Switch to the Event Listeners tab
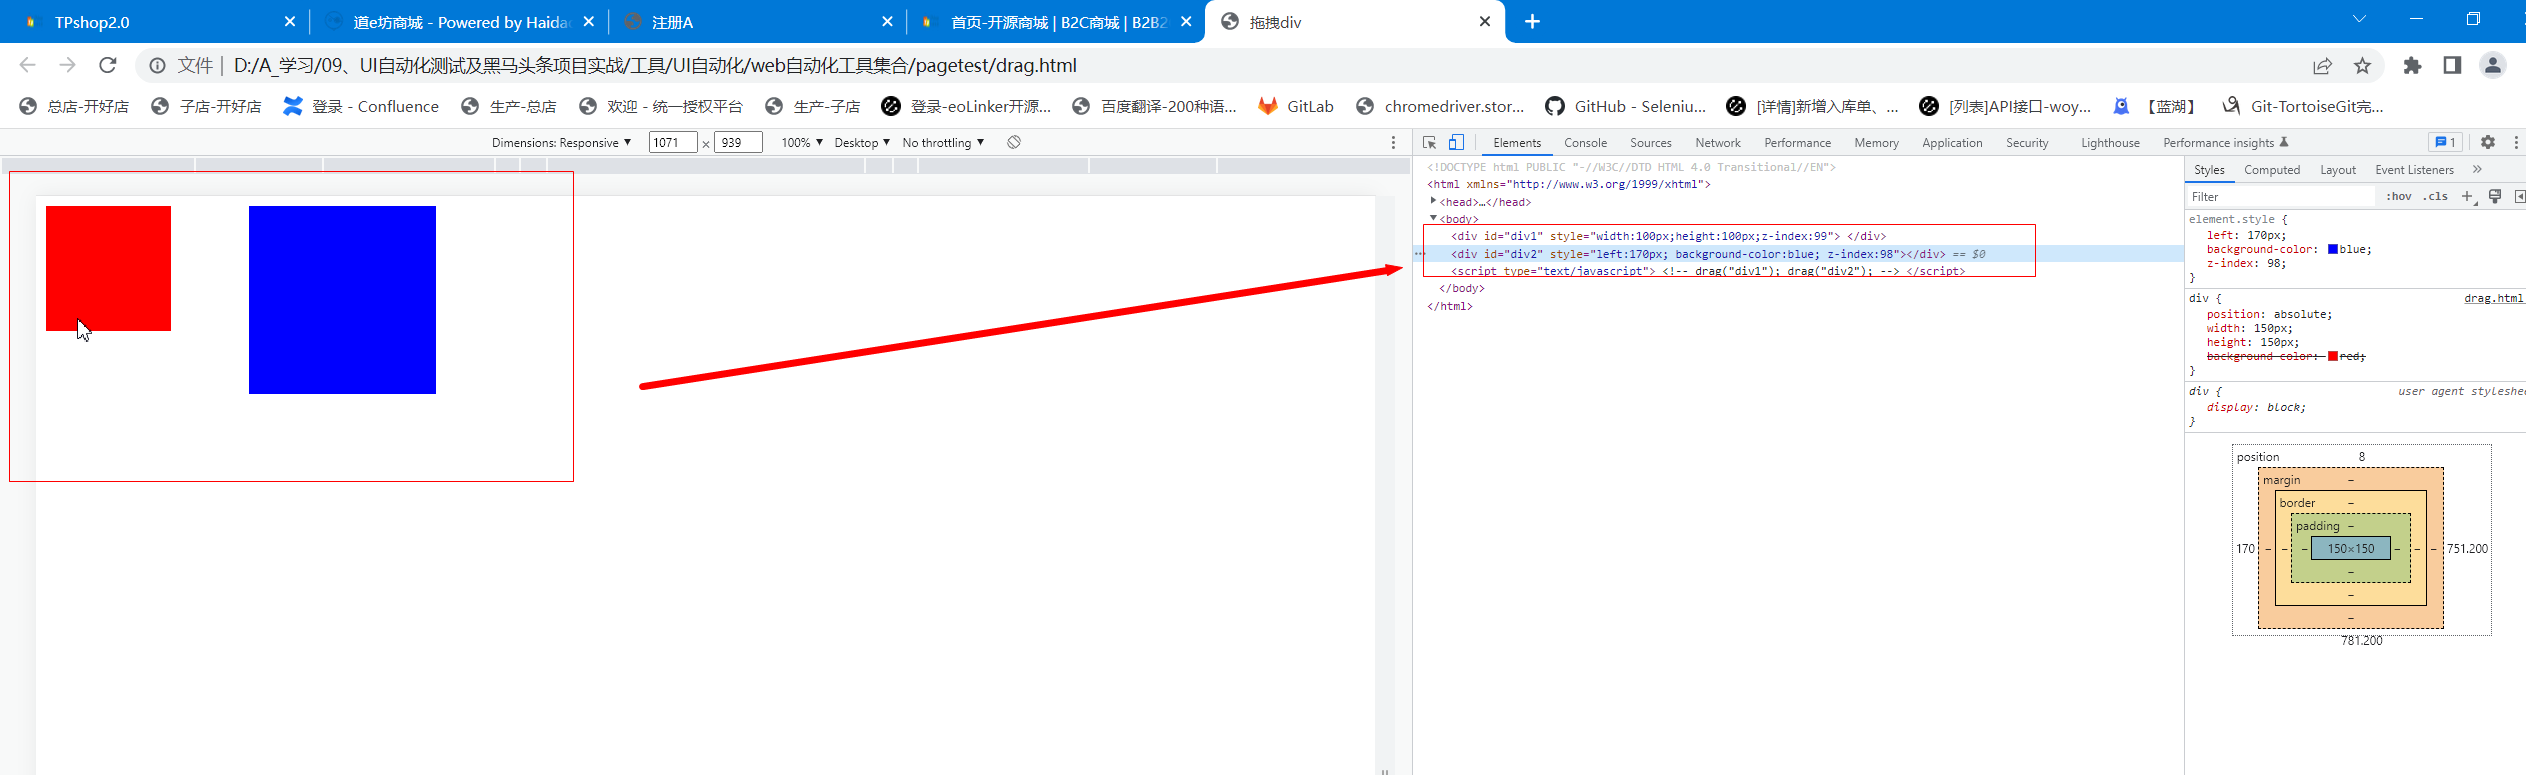This screenshot has width=2526, height=775. [x=2414, y=170]
